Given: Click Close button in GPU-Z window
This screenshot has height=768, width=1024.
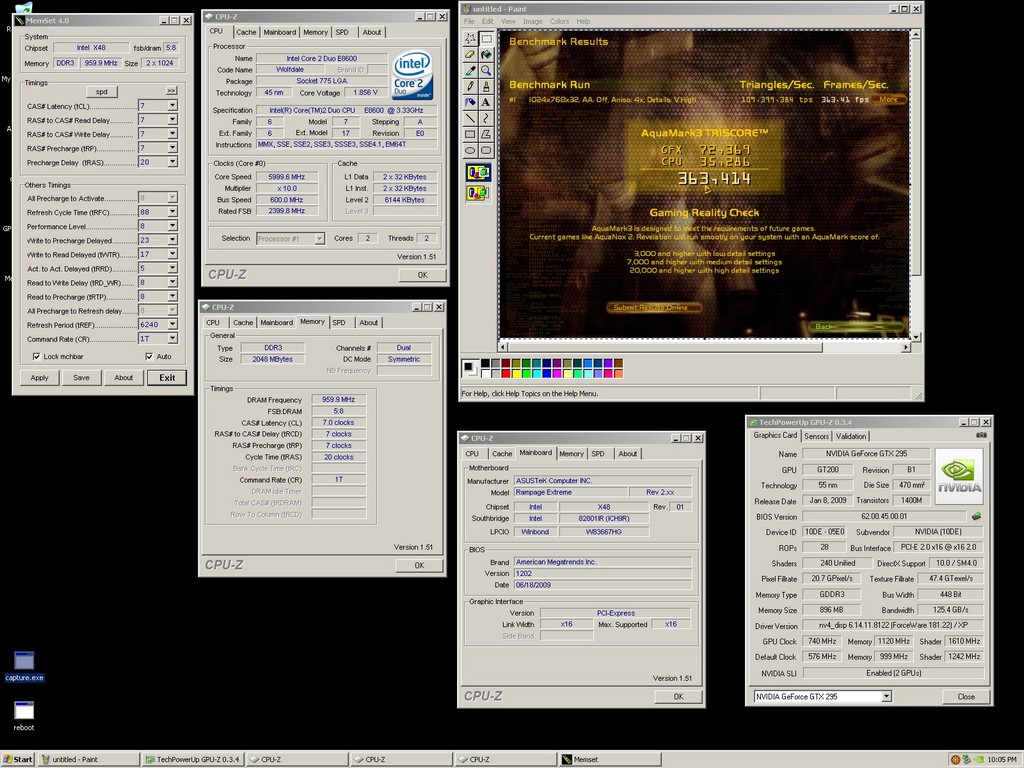Looking at the screenshot, I should pyautogui.click(x=966, y=696).
